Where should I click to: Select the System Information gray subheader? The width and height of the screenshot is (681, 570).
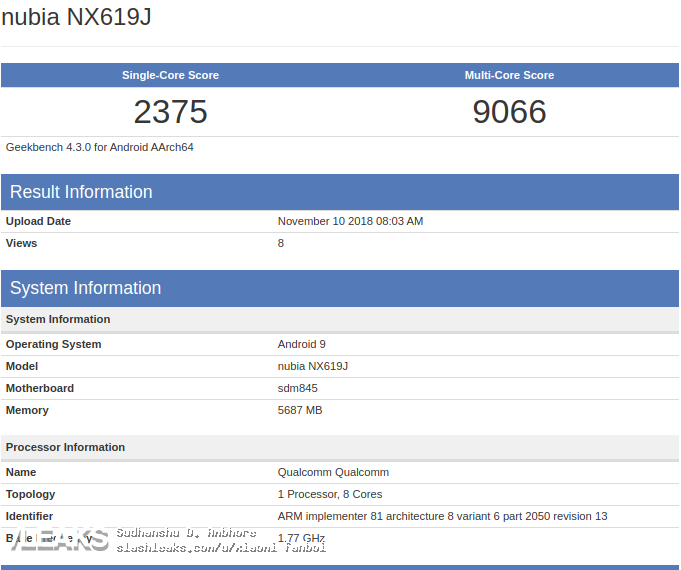340,319
